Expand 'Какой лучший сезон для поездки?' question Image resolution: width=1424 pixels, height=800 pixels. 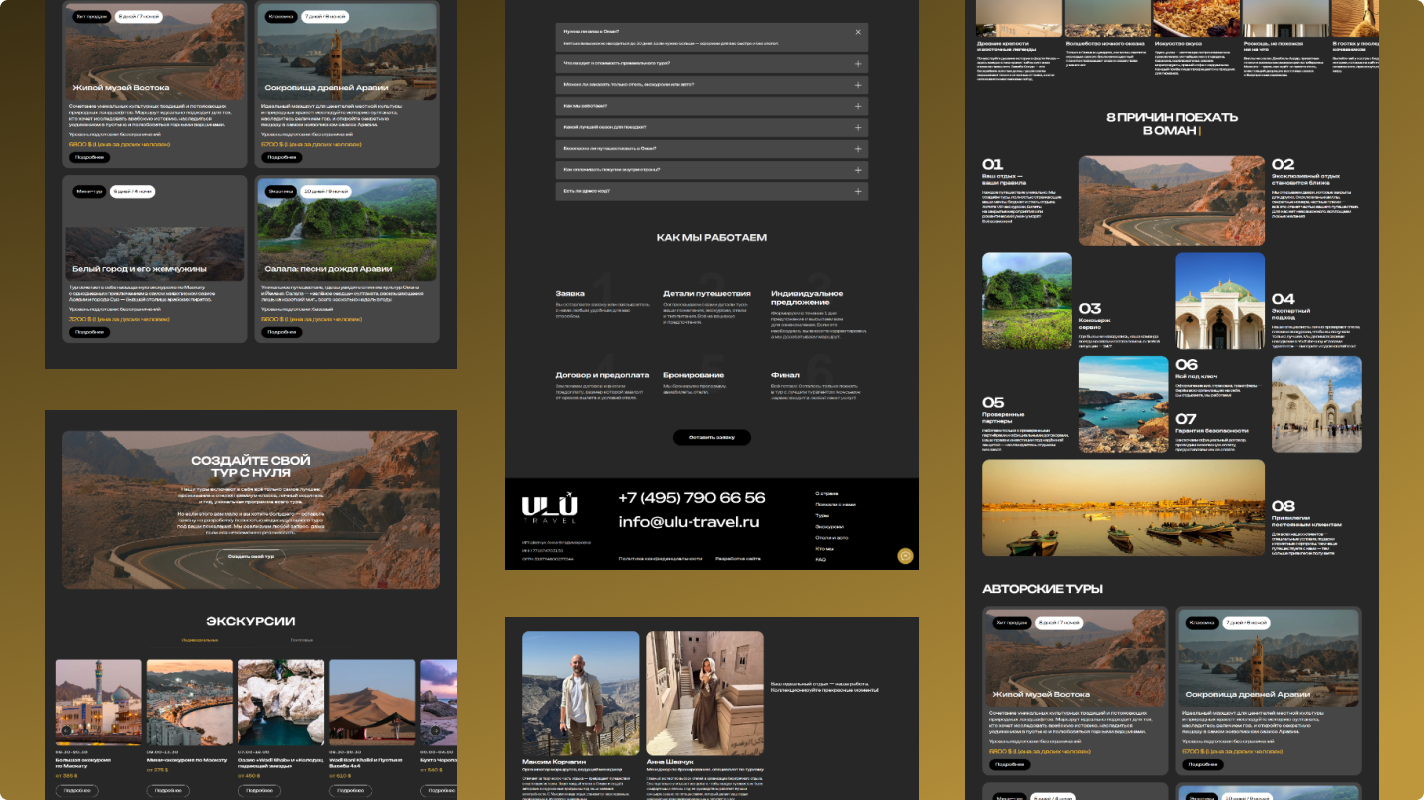[711, 127]
